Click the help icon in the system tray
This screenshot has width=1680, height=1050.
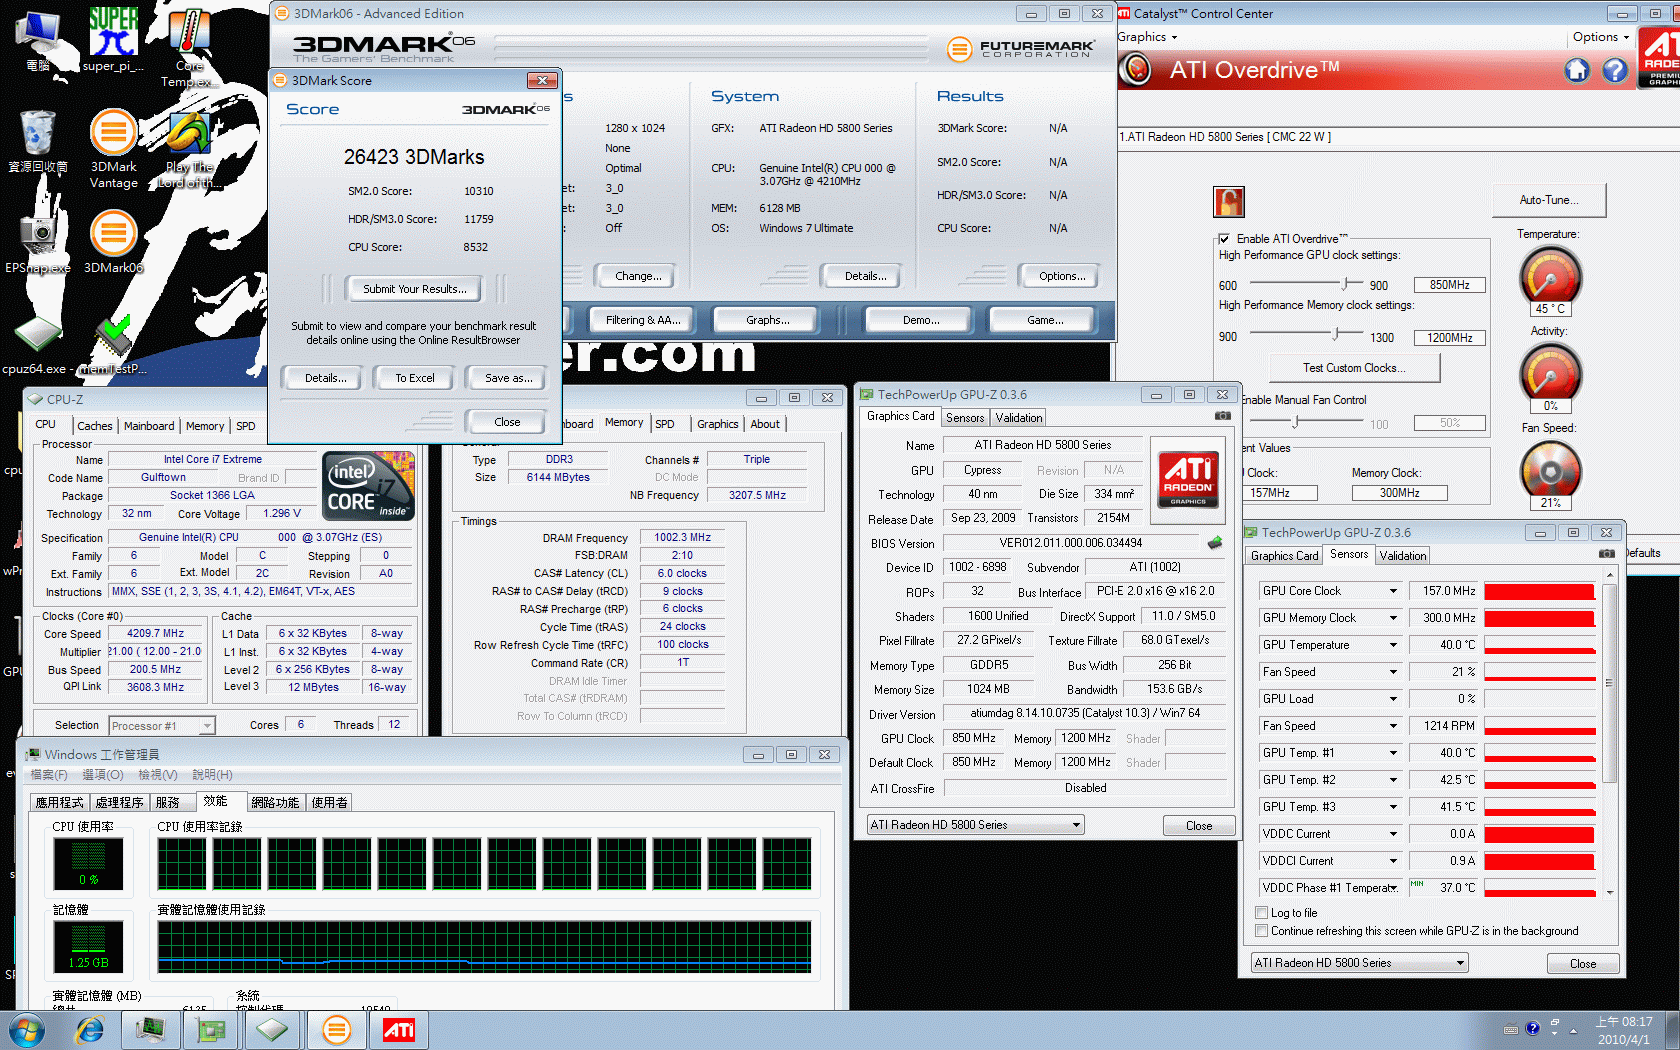[x=1532, y=1028]
